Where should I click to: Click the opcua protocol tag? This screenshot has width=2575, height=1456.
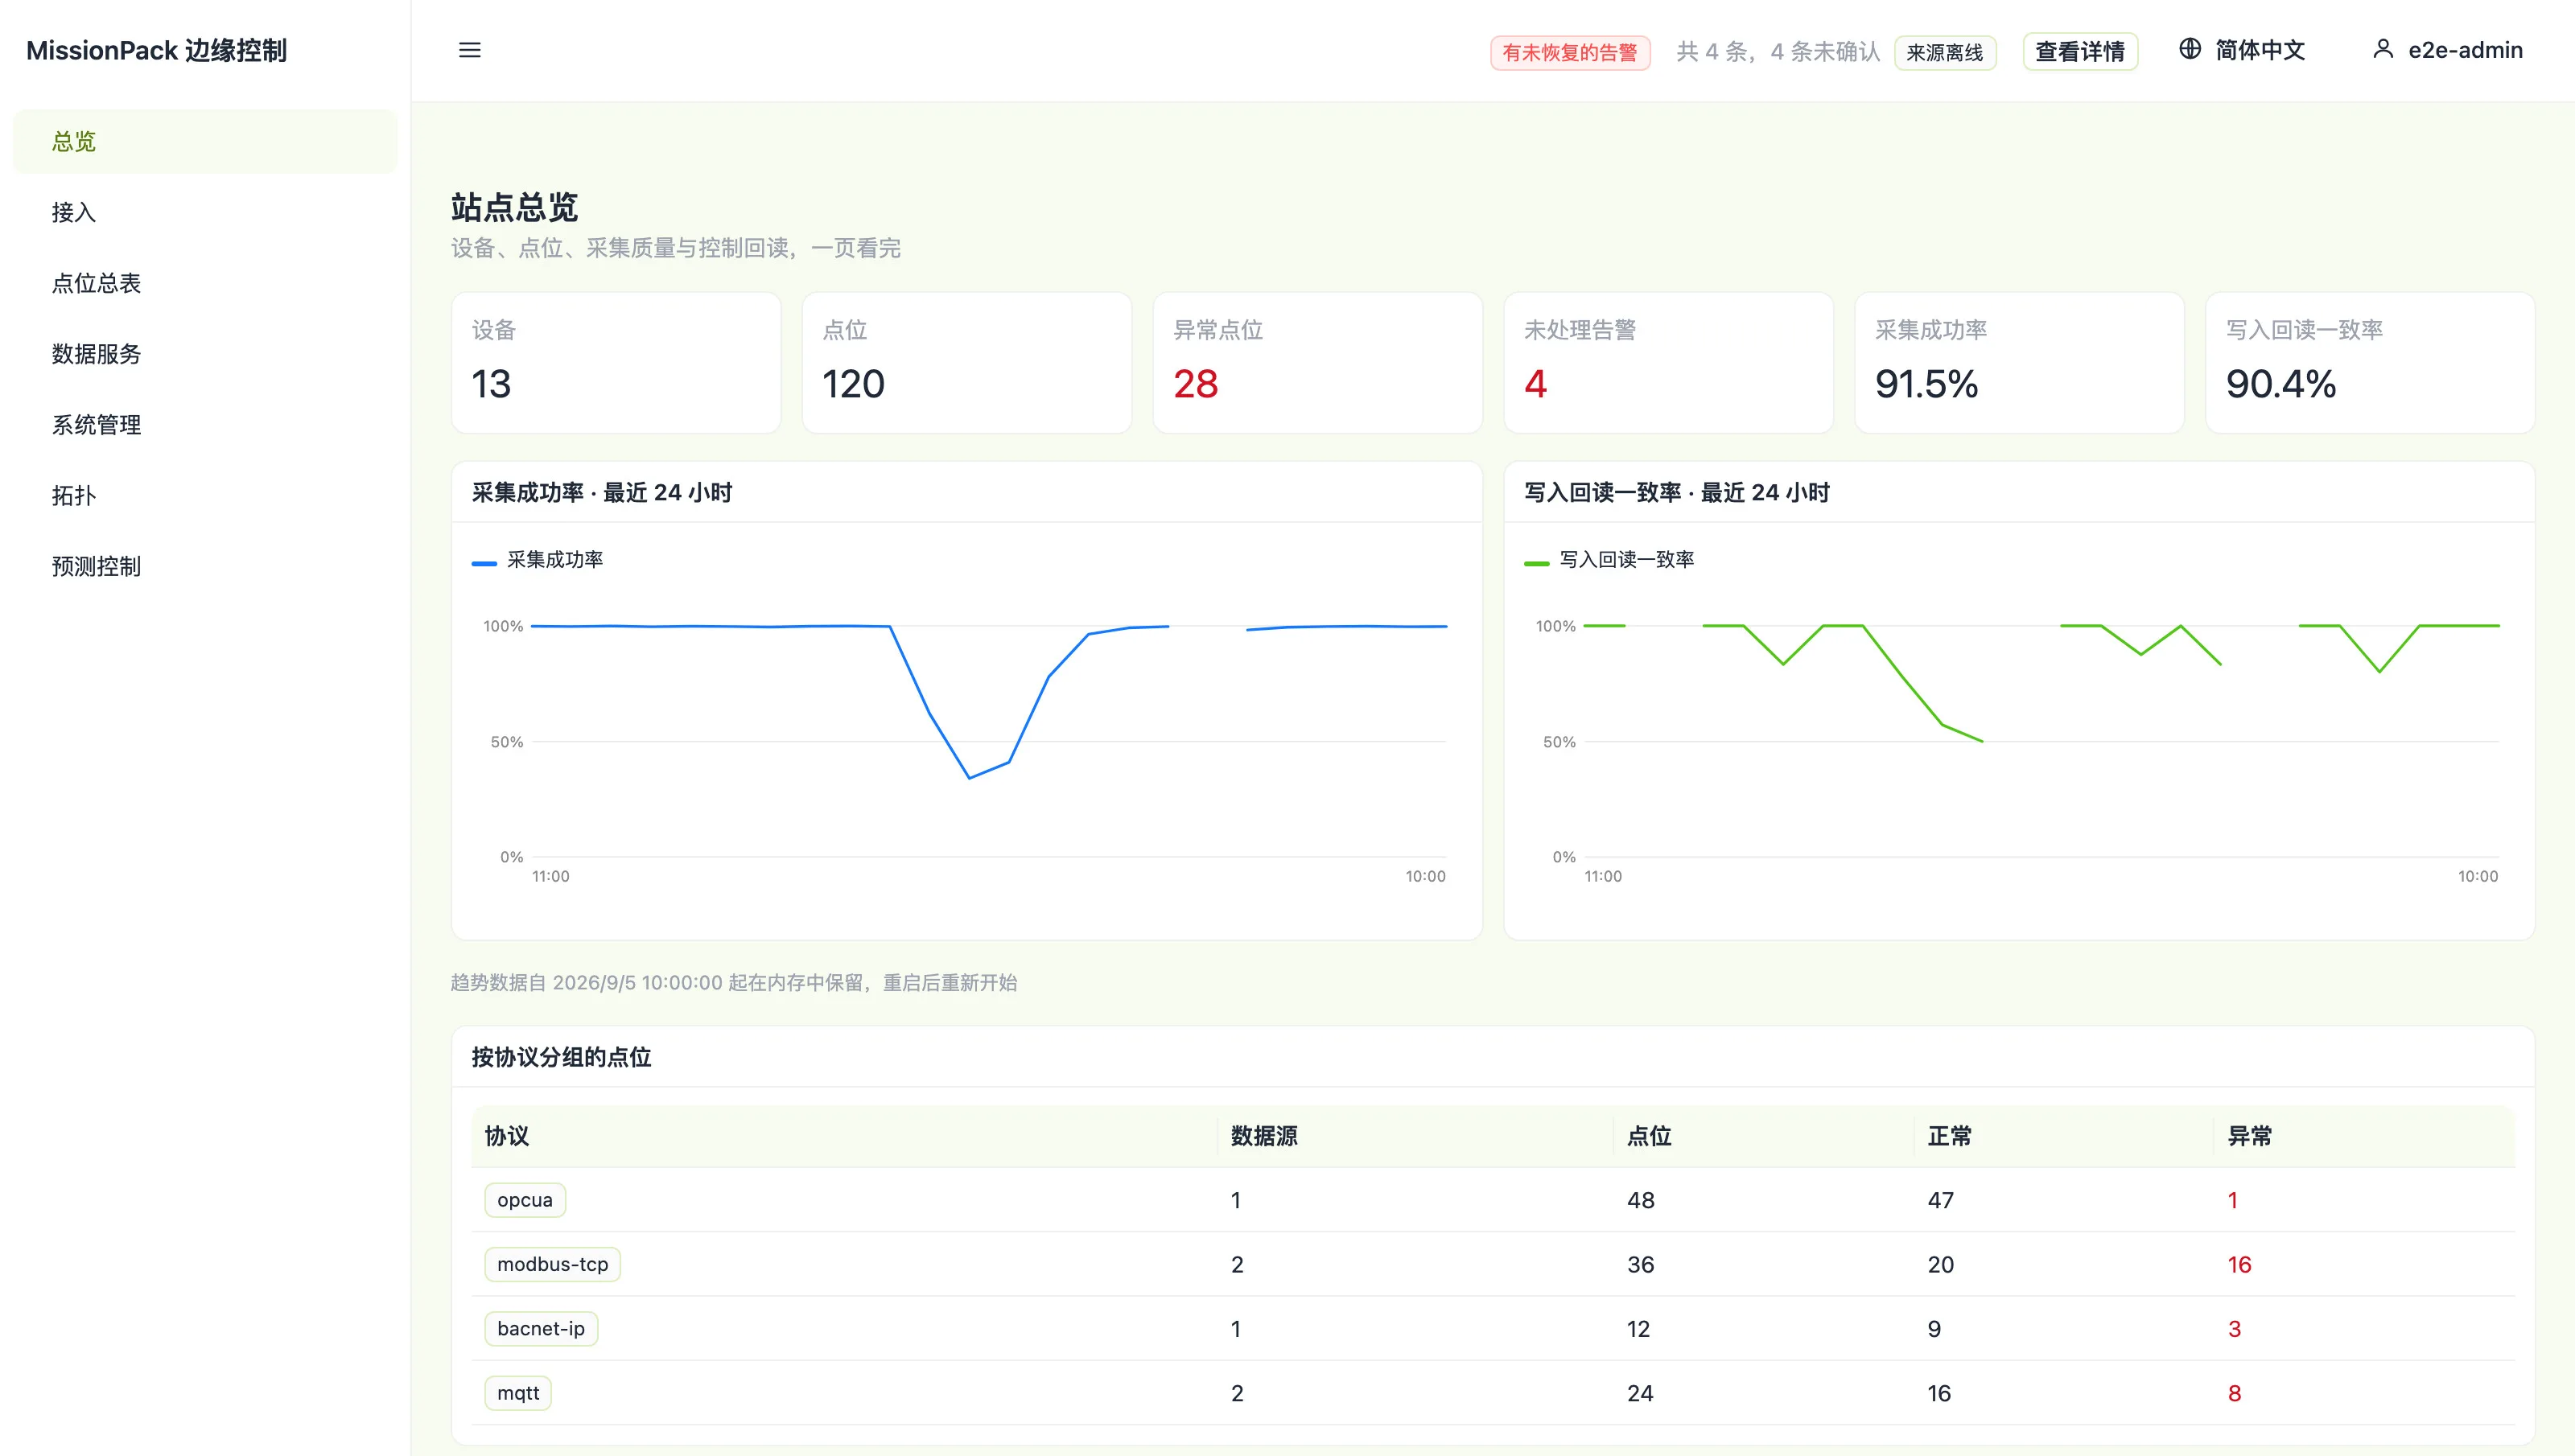[x=525, y=1200]
